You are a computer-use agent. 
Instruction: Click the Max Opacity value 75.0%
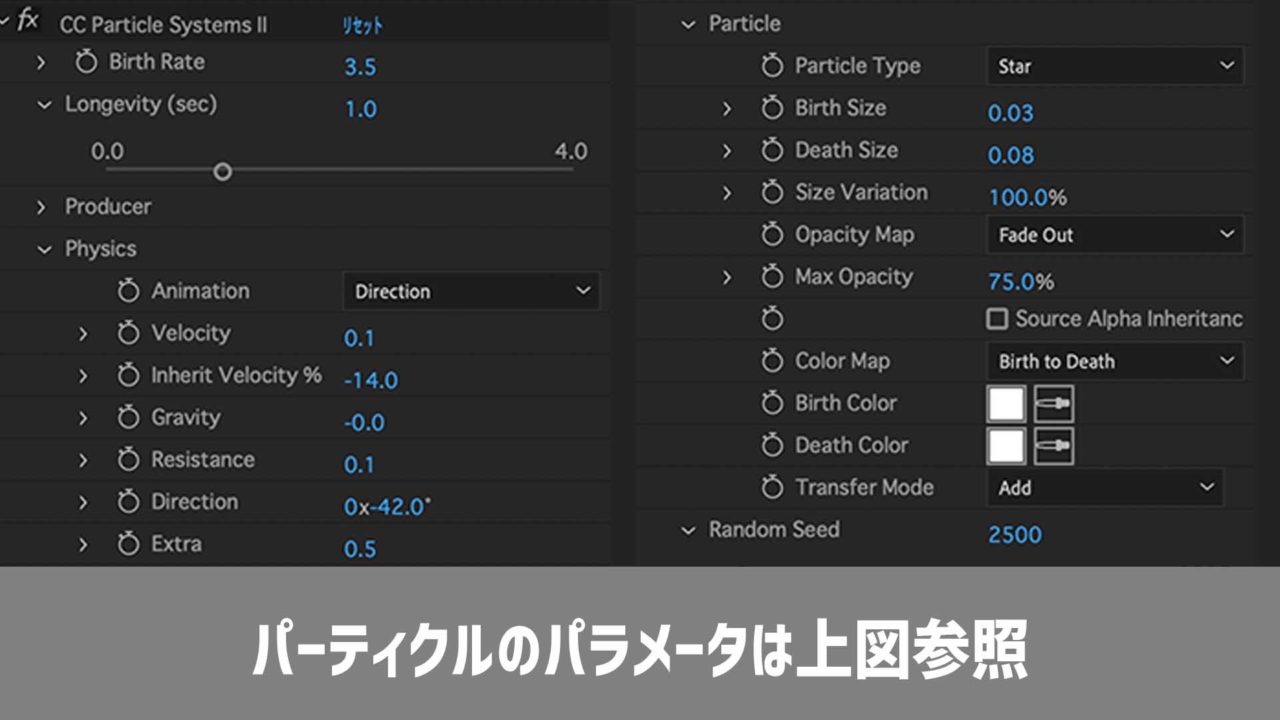tap(1021, 282)
